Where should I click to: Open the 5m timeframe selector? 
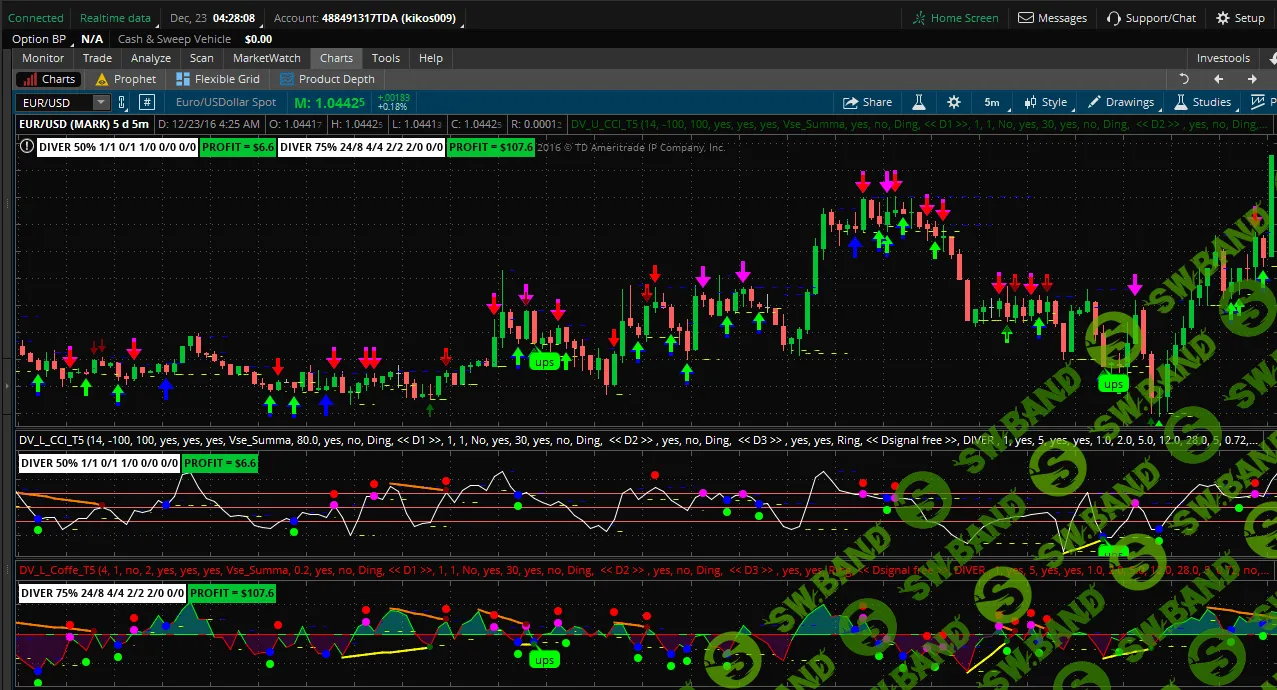coord(991,102)
